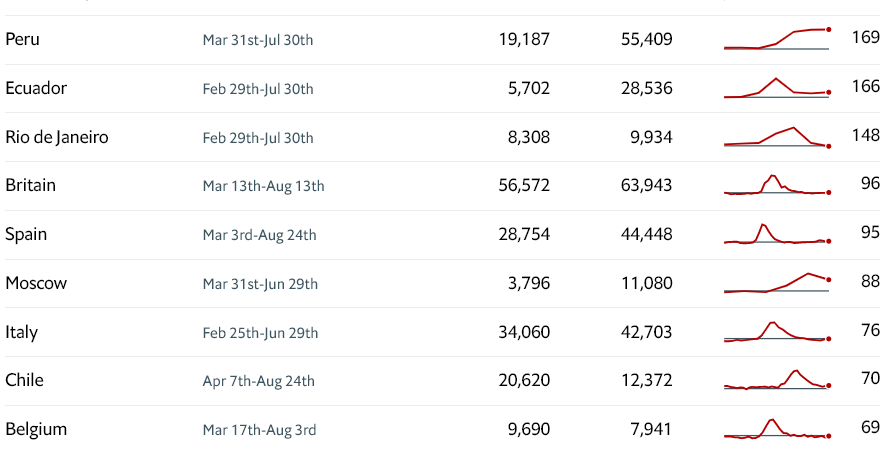Click the Italy trend sparkline
895x450 pixels.
(x=777, y=332)
